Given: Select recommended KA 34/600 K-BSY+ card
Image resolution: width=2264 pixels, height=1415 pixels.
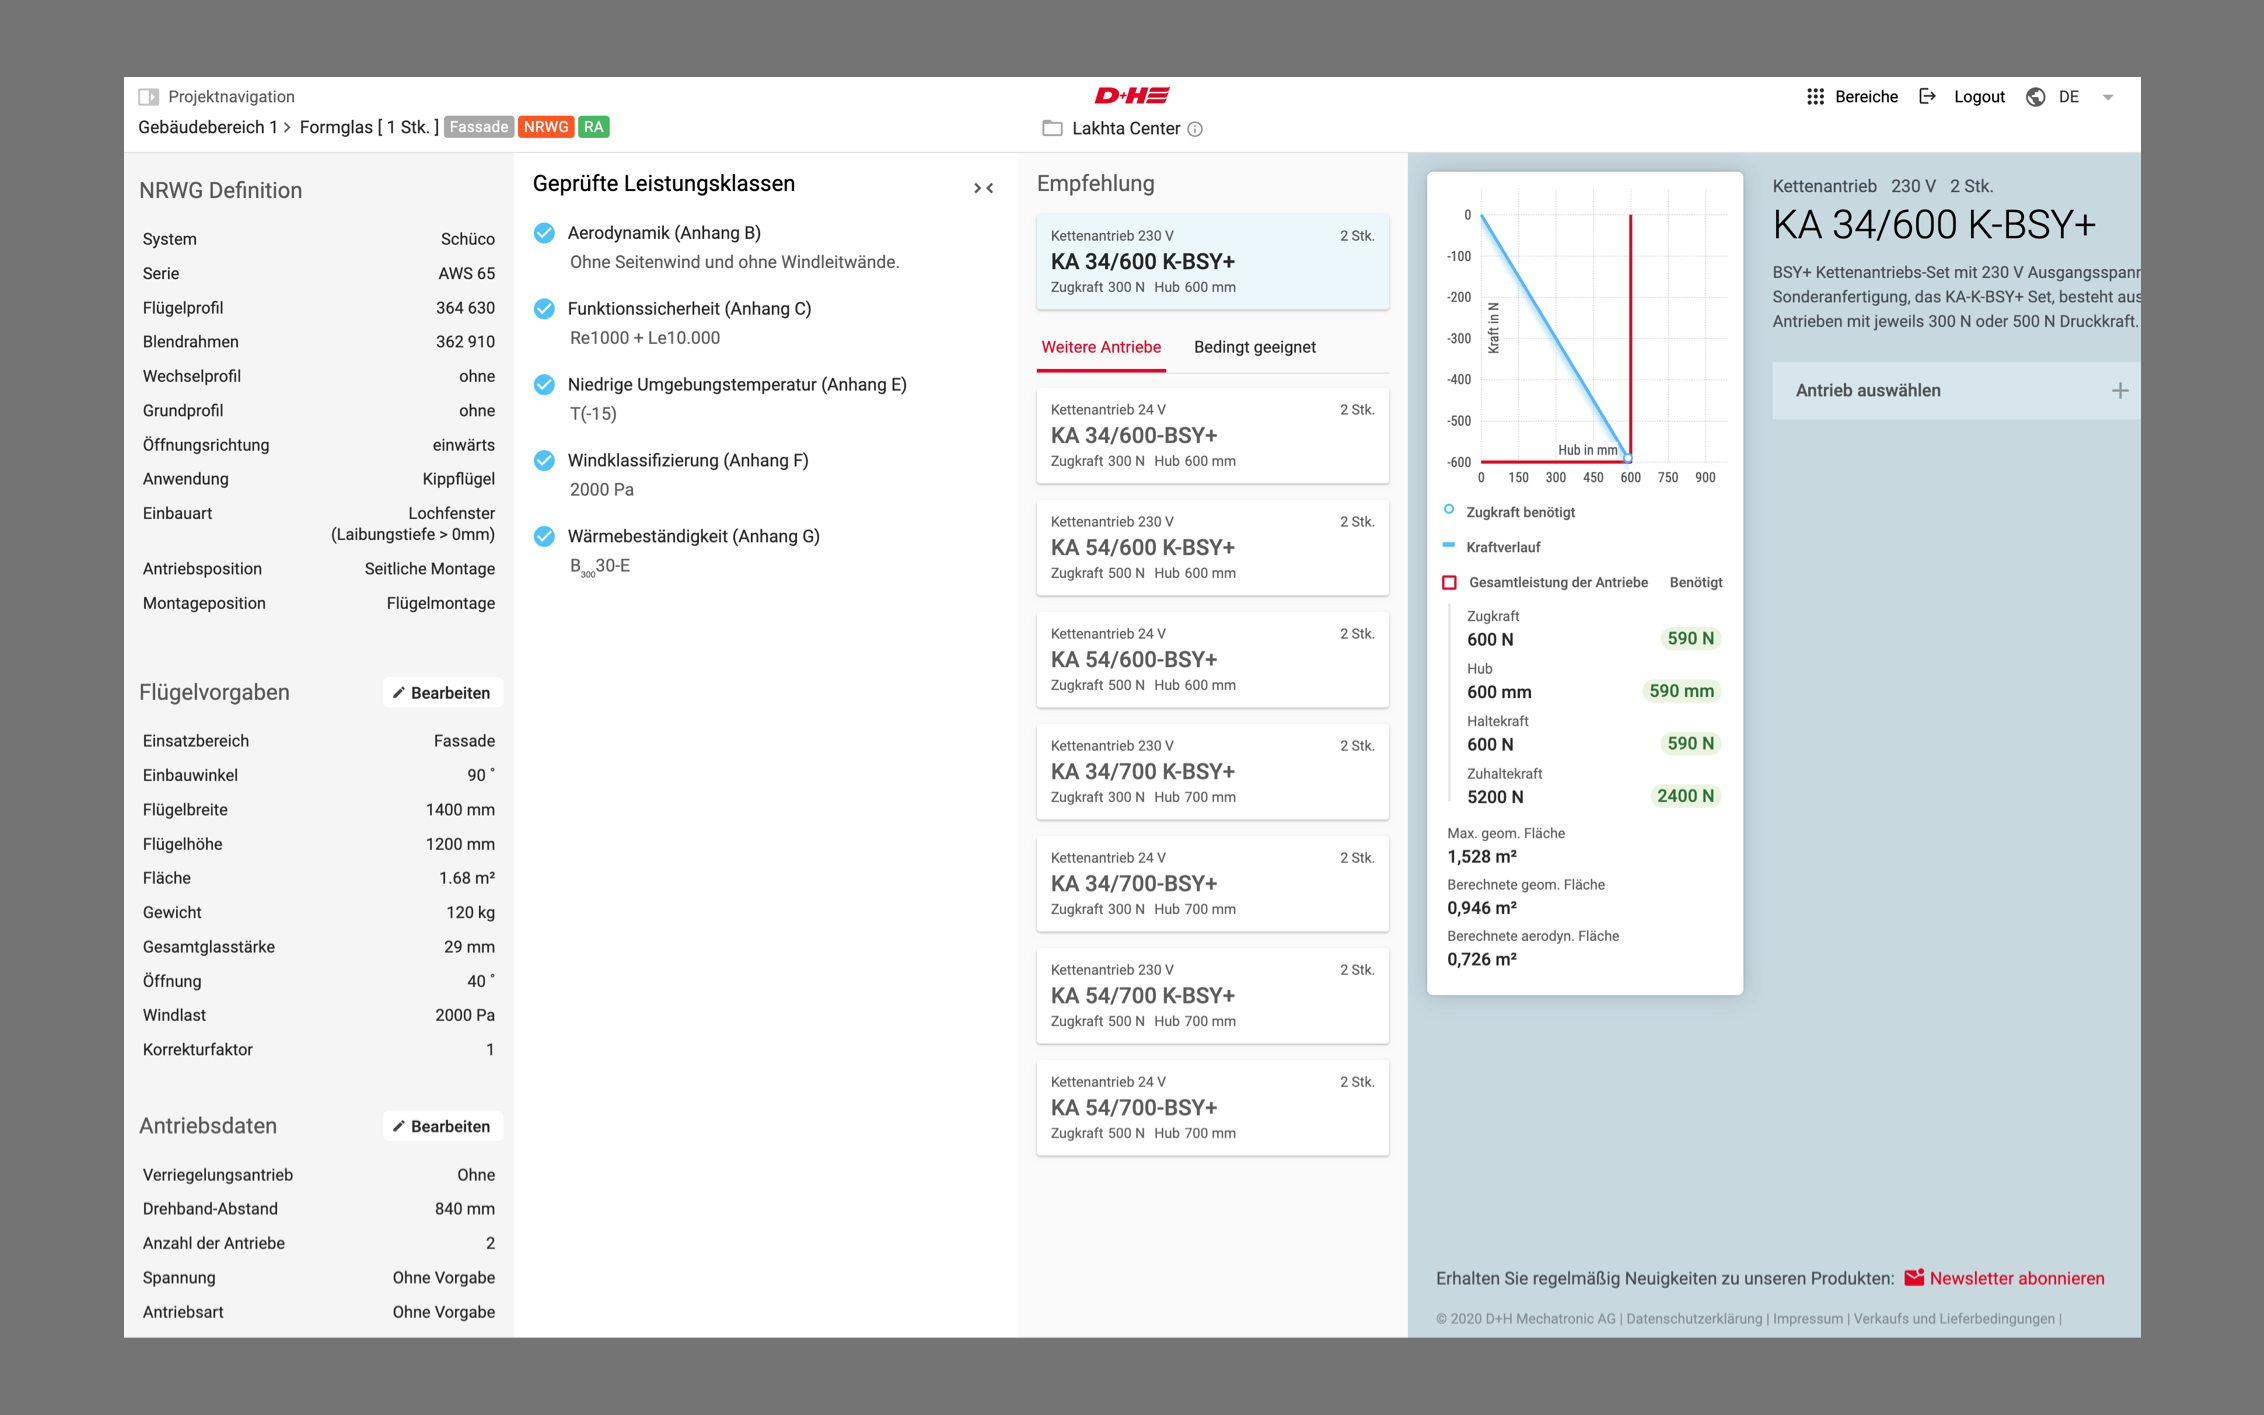Looking at the screenshot, I should 1212,262.
